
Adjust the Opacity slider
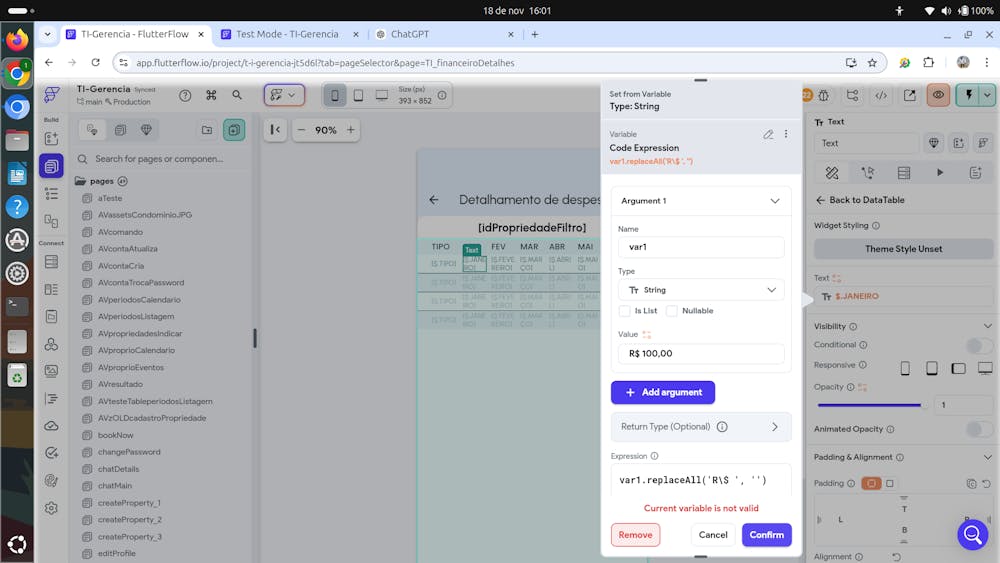[x=869, y=405]
